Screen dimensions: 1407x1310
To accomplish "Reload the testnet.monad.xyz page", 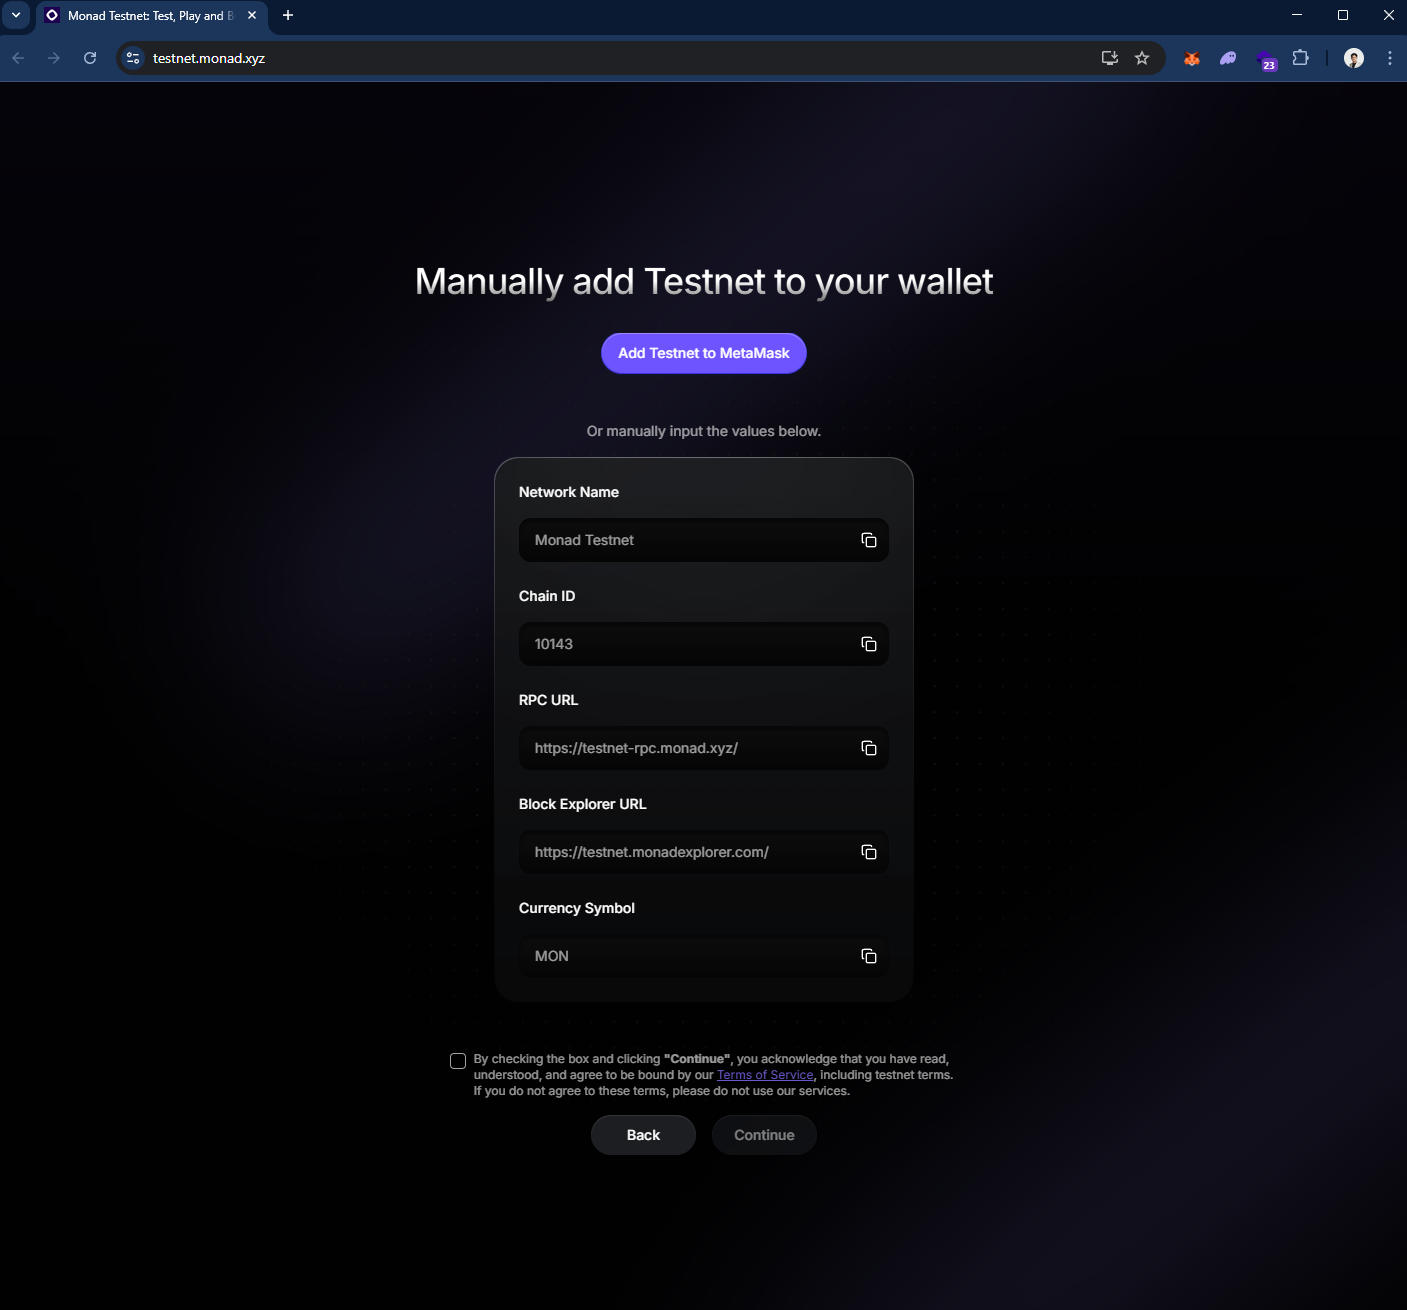I will (x=90, y=58).
